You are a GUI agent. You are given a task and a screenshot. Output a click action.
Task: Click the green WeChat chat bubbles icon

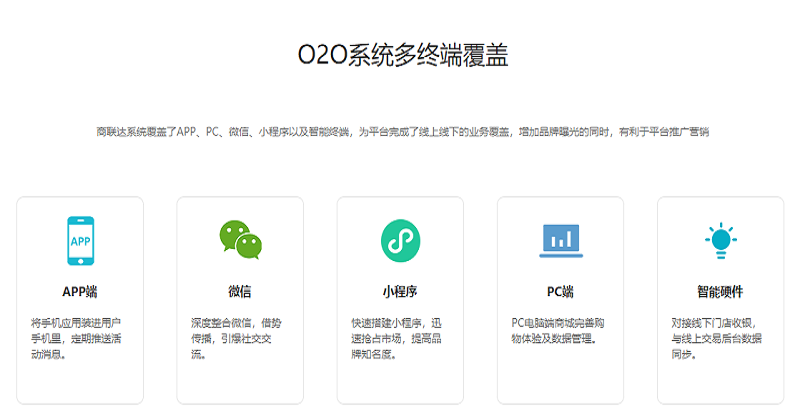coord(240,239)
